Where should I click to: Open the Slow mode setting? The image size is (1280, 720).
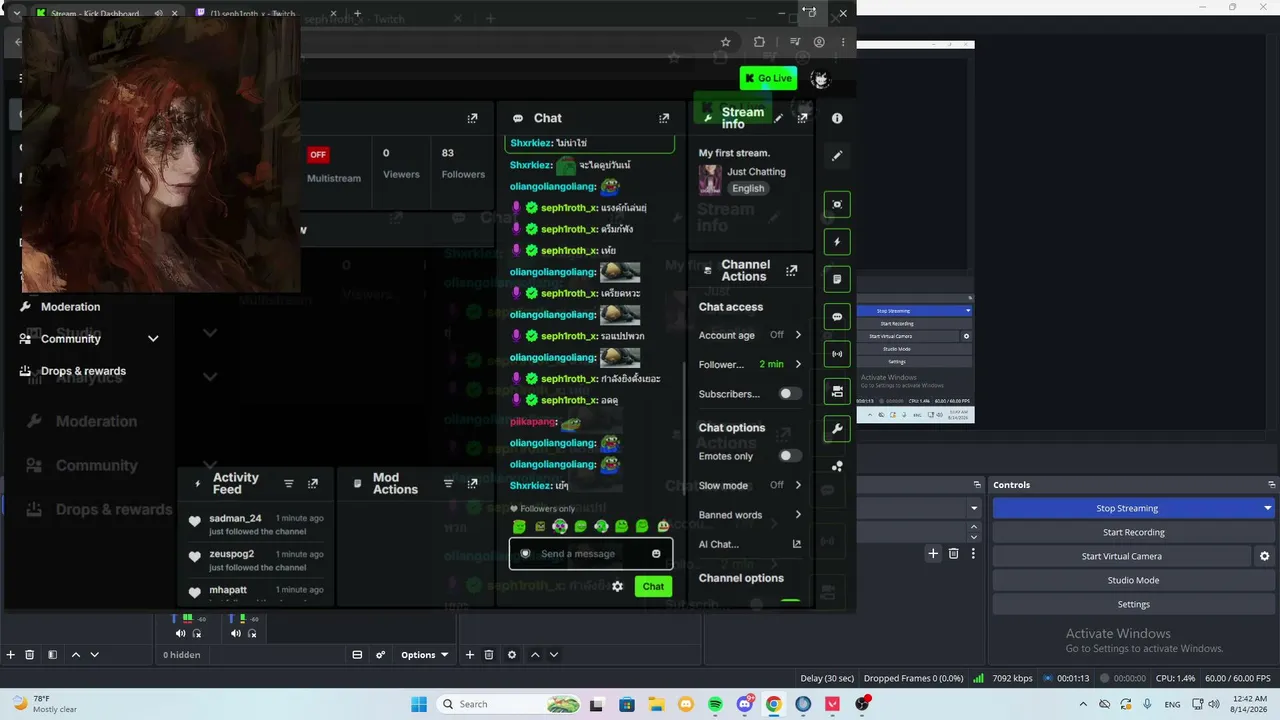pyautogui.click(x=750, y=485)
